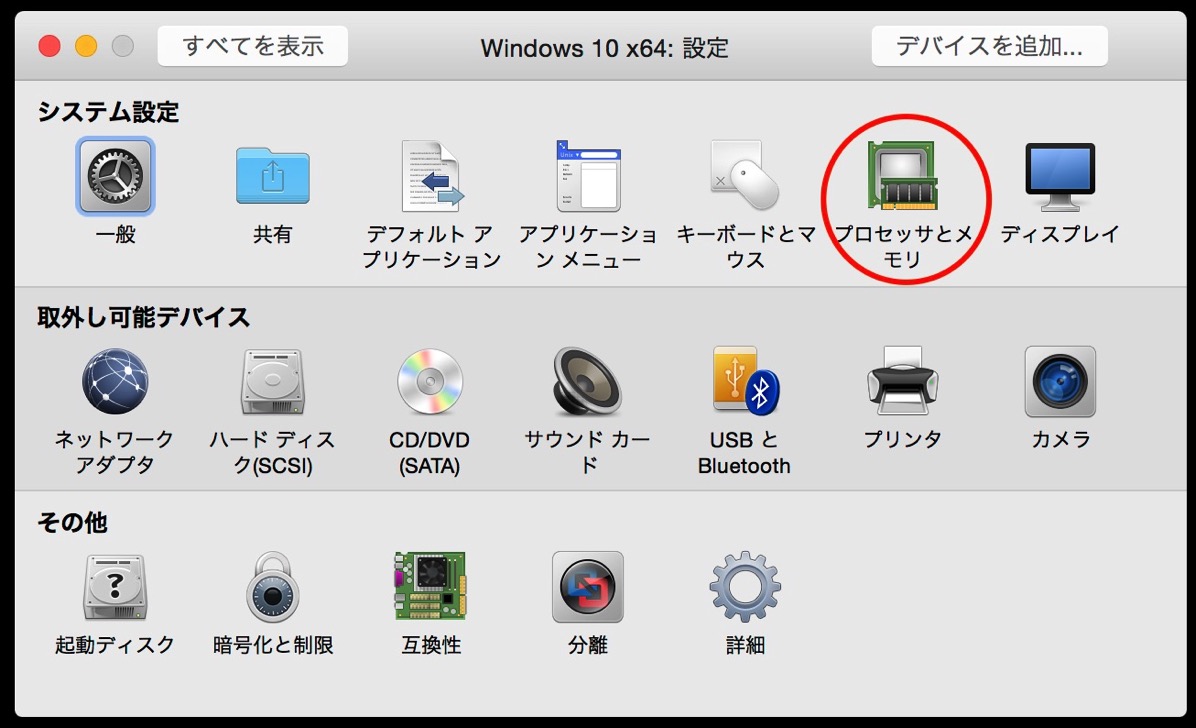1196x728 pixels.
Task: Click the その他 section heading
Action: [x=72, y=523]
